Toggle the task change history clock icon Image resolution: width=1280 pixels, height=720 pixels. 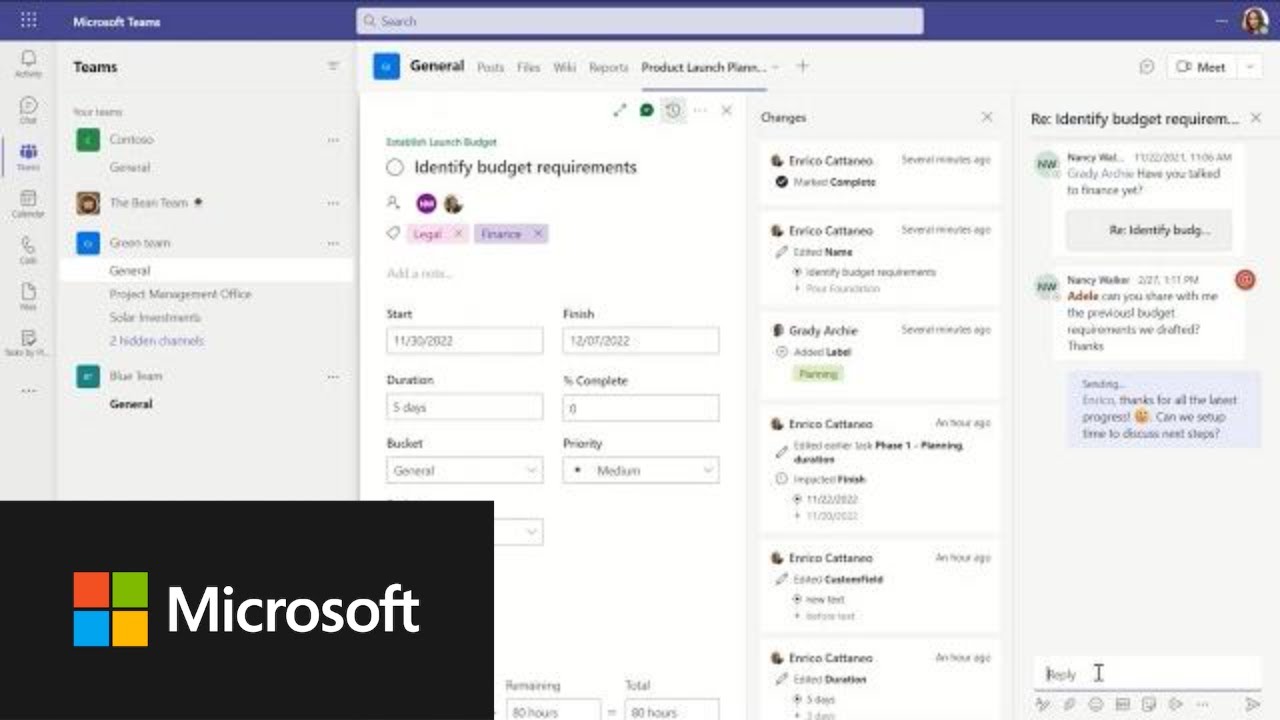pyautogui.click(x=673, y=110)
